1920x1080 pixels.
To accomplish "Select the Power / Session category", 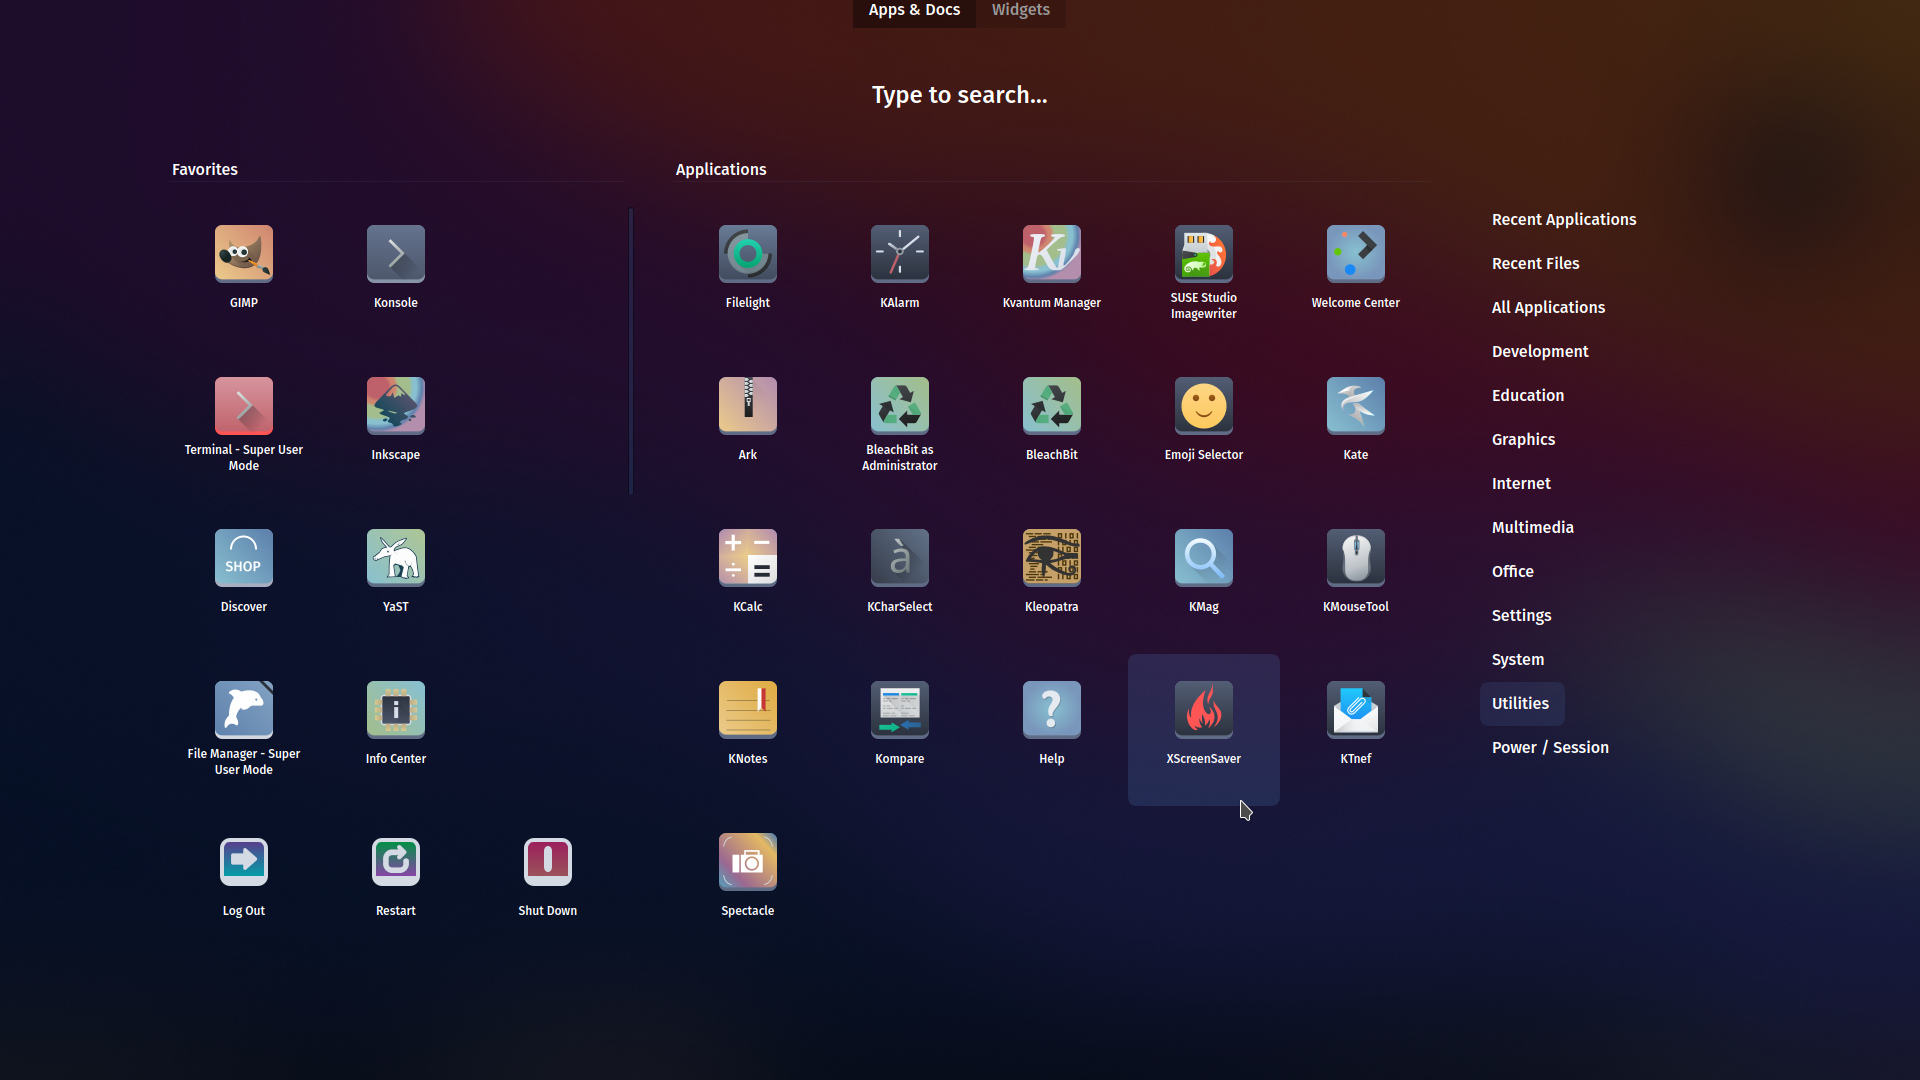I will 1550,748.
